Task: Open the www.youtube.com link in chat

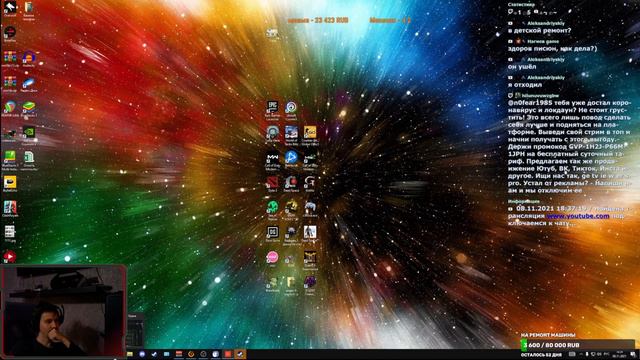Action: tap(578, 216)
